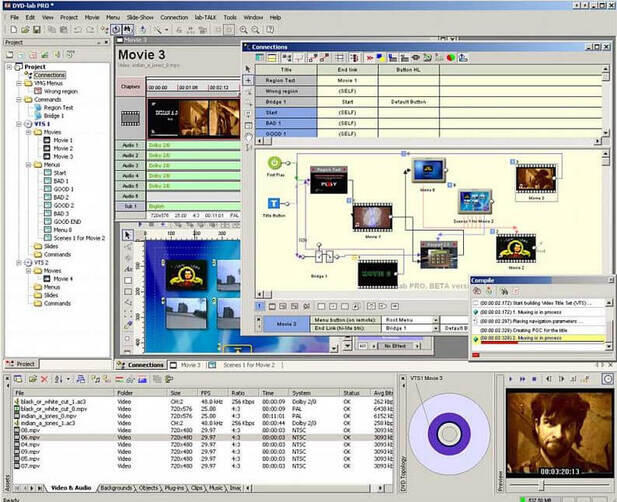Click the Project tab below the tree
This screenshot has width=617, height=502.
coord(21,364)
